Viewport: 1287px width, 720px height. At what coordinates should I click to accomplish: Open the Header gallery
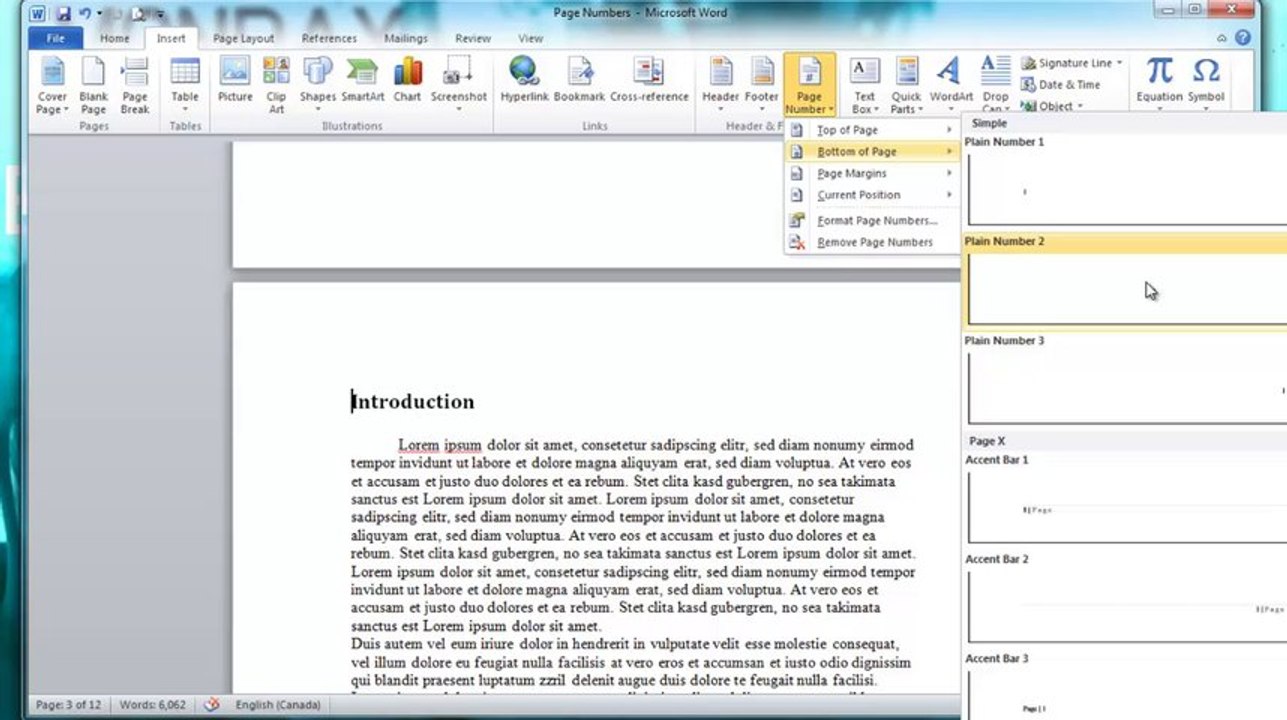click(x=720, y=82)
